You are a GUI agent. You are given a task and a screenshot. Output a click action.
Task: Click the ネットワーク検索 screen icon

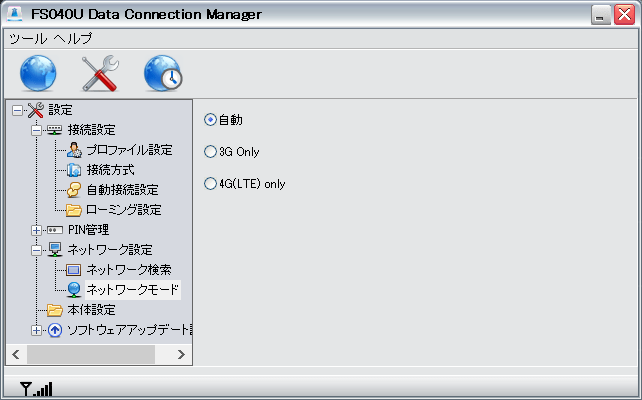[74, 270]
